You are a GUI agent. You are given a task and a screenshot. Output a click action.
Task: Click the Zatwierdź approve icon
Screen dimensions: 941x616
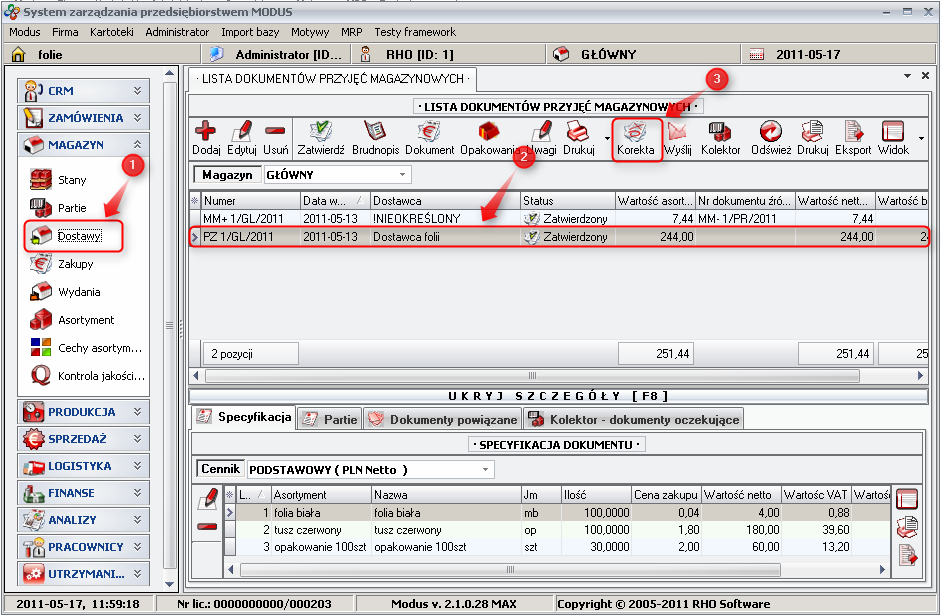[321, 131]
